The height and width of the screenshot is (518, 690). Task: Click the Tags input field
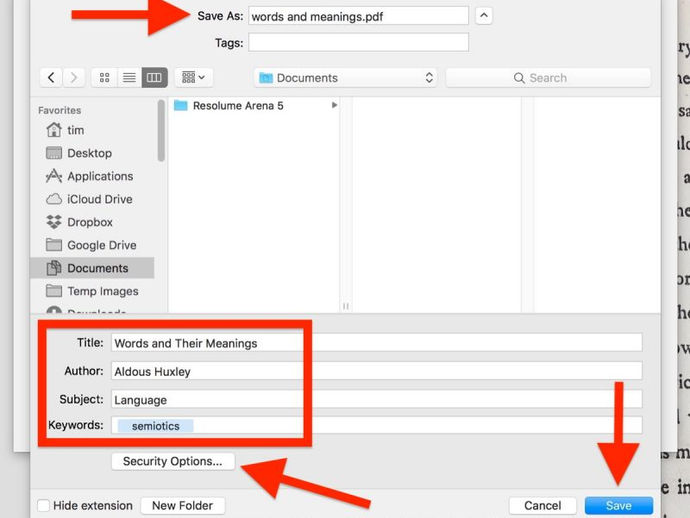358,43
